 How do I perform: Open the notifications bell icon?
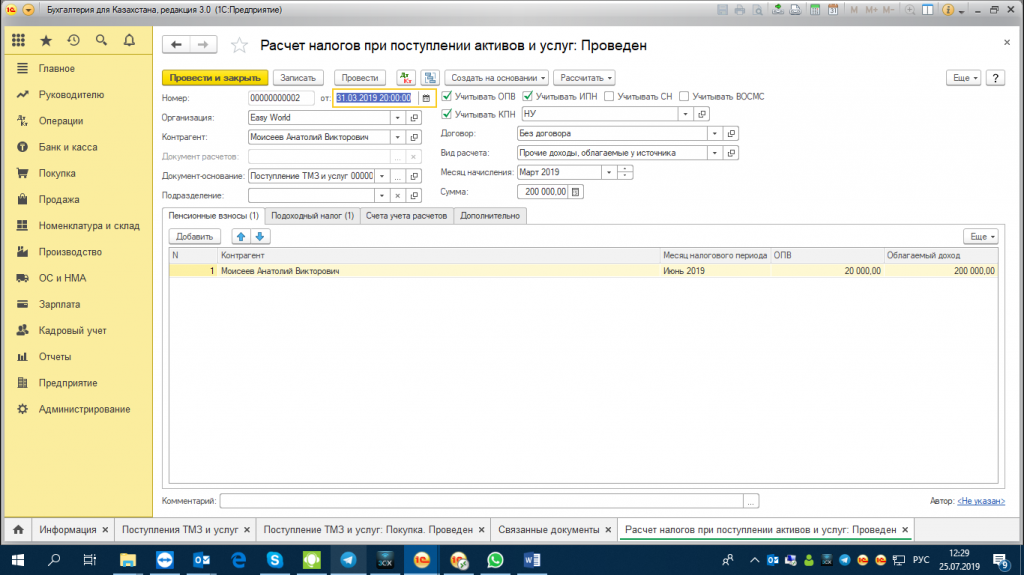(129, 41)
